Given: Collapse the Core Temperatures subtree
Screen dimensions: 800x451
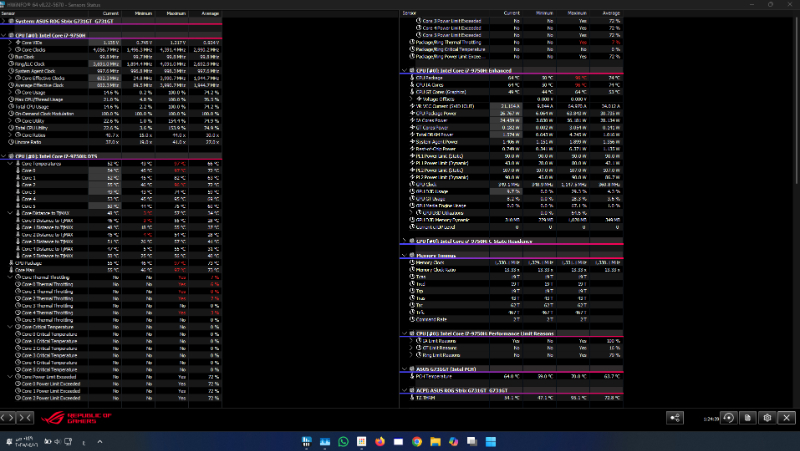Looking at the screenshot, I should pos(10,164).
